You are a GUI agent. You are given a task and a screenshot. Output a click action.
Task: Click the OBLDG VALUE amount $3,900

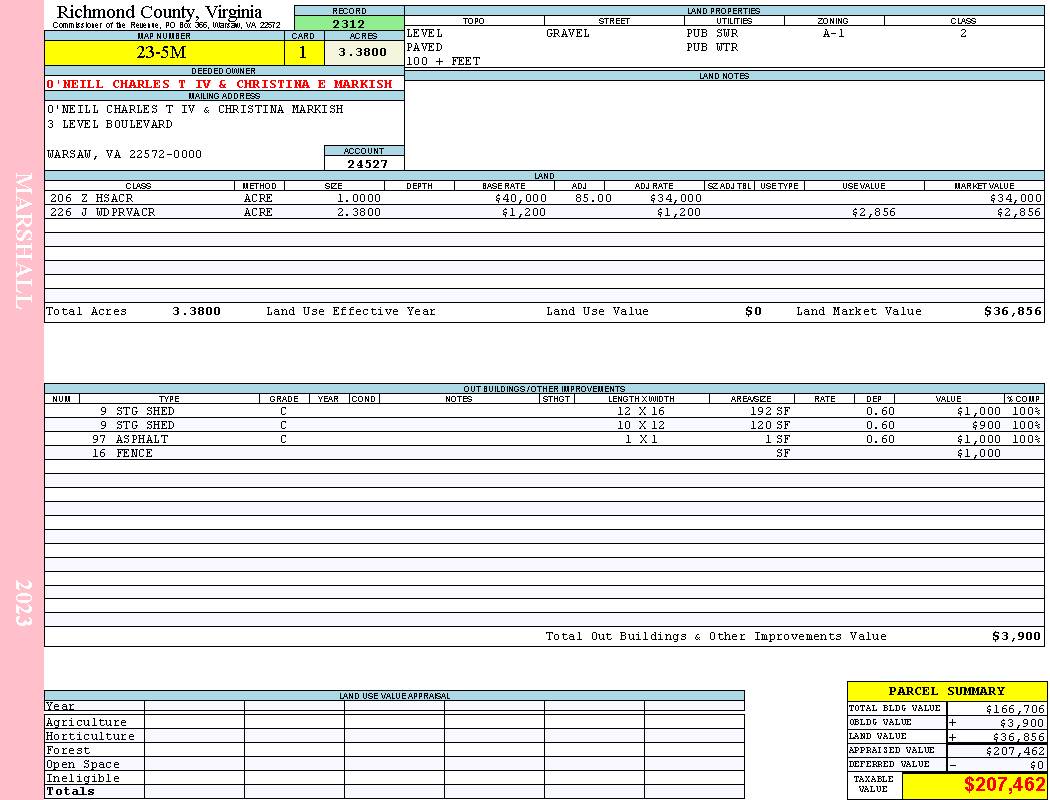click(x=1021, y=723)
